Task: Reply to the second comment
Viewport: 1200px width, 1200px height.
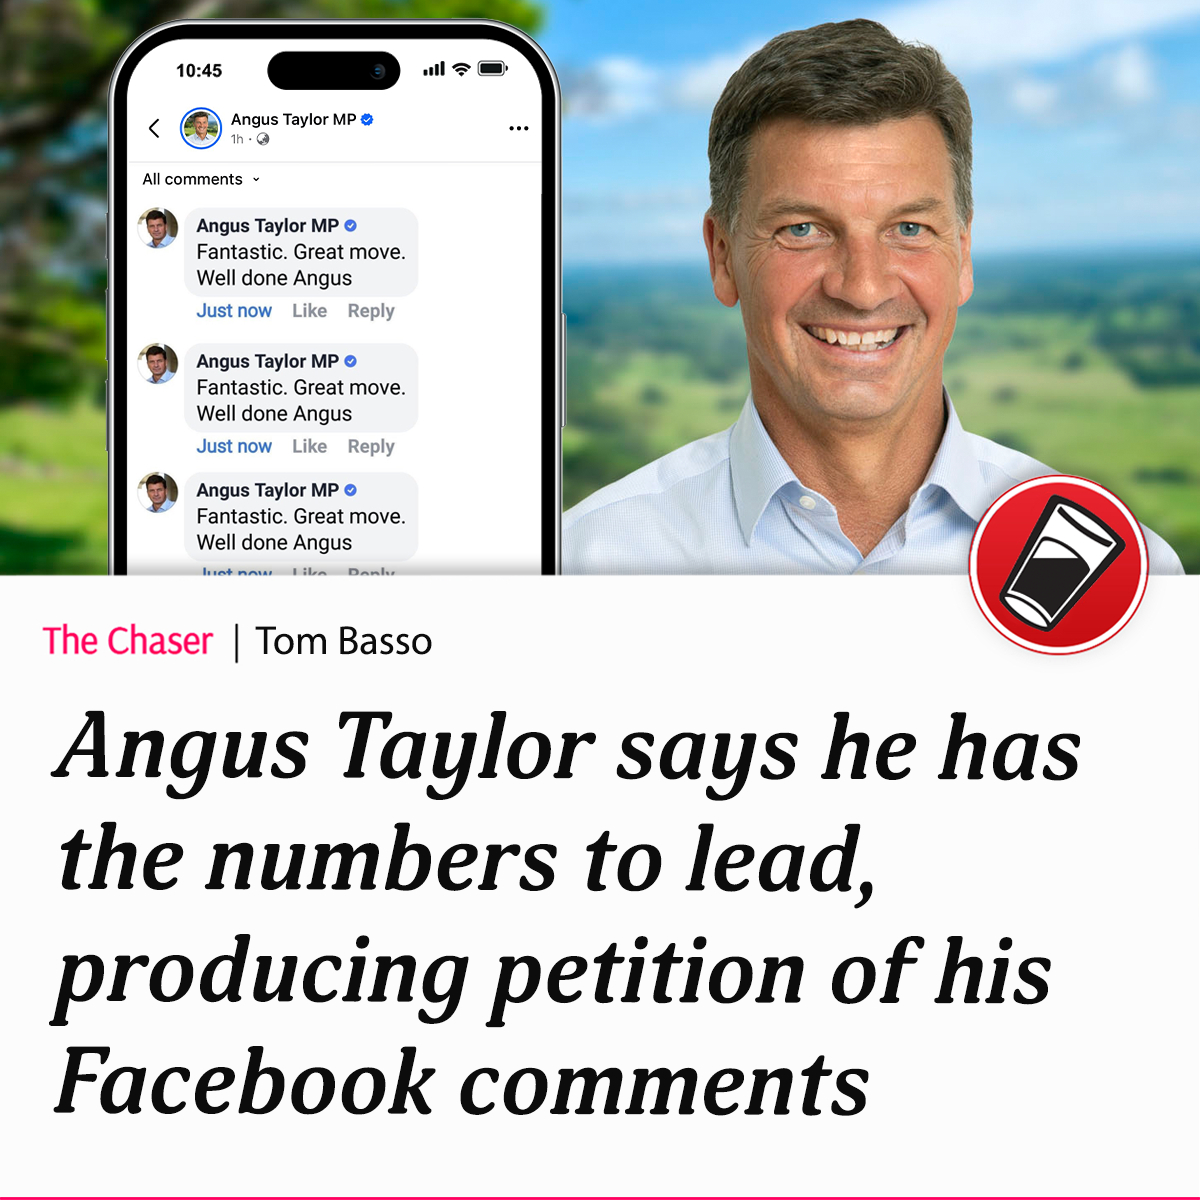Action: tap(371, 446)
